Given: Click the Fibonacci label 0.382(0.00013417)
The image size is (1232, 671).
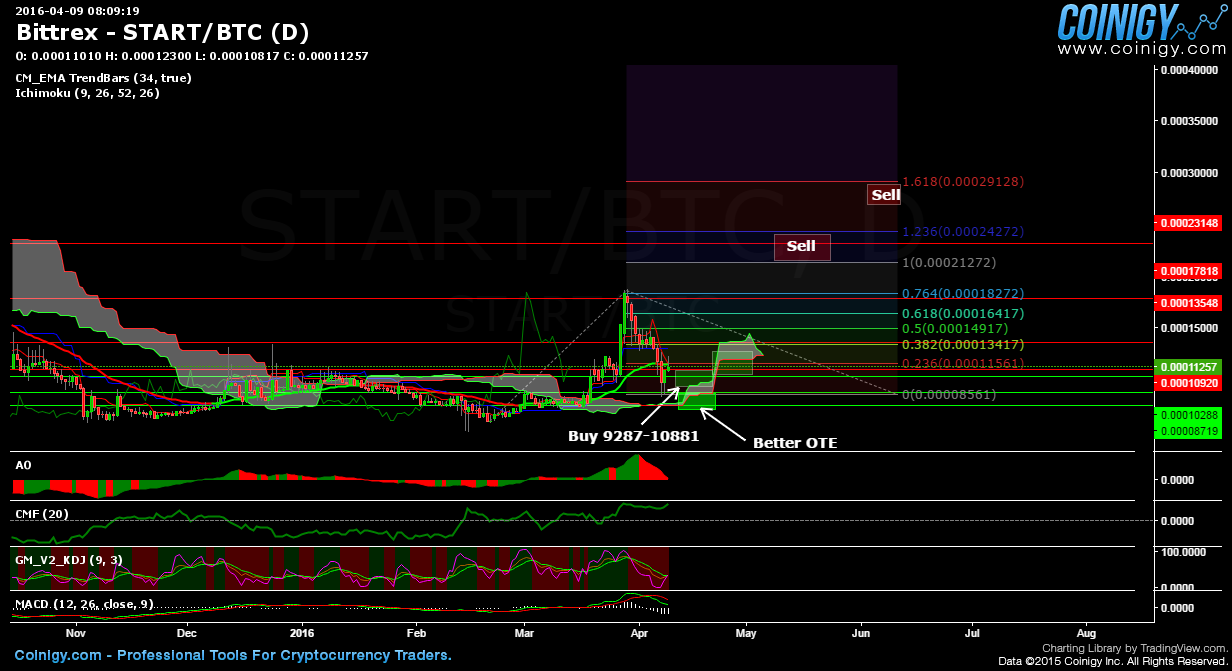Looking at the screenshot, I should [963, 346].
